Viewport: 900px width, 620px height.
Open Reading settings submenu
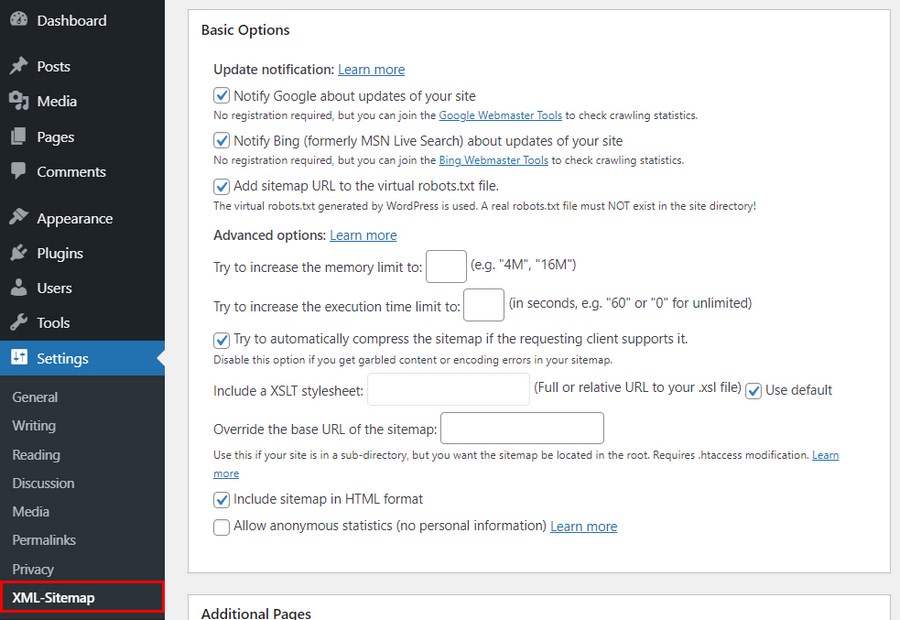[36, 455]
